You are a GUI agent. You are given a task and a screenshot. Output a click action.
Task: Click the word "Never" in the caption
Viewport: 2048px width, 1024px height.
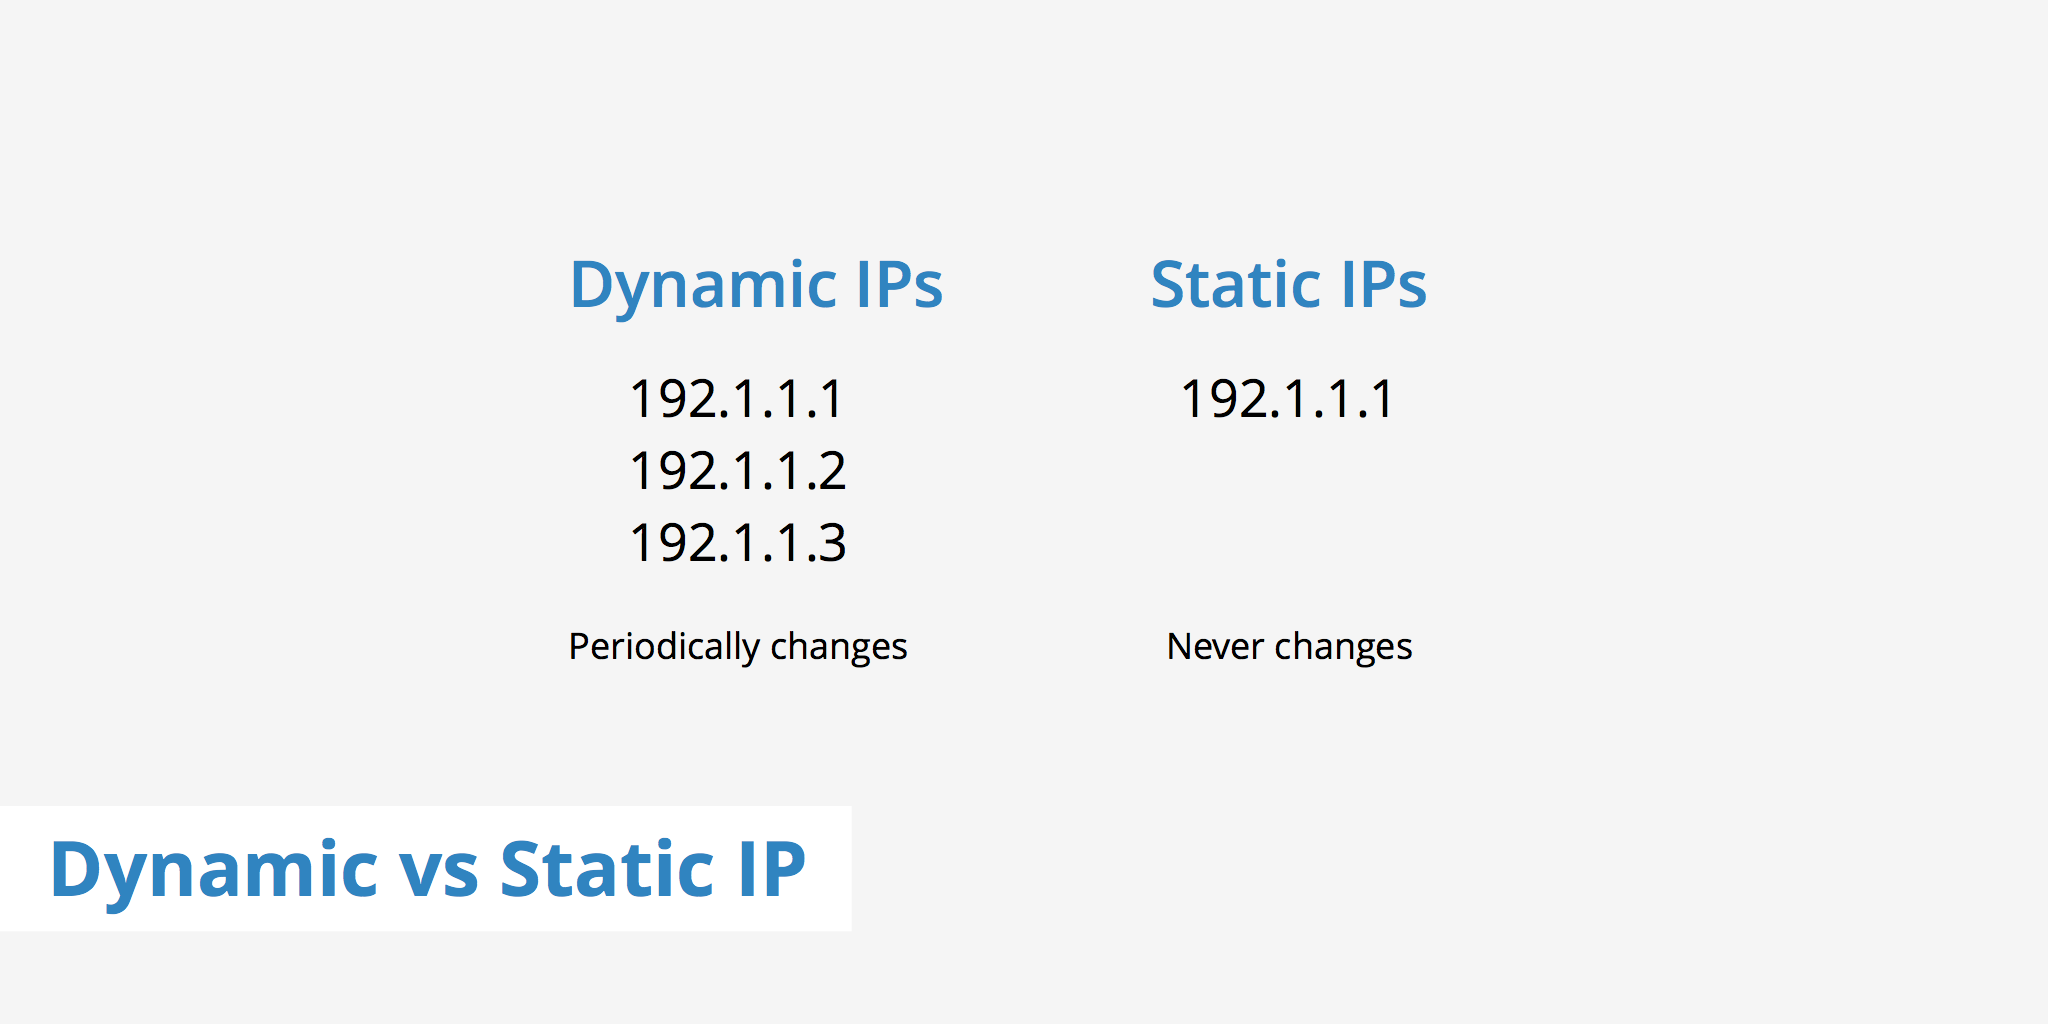pyautogui.click(x=1215, y=647)
